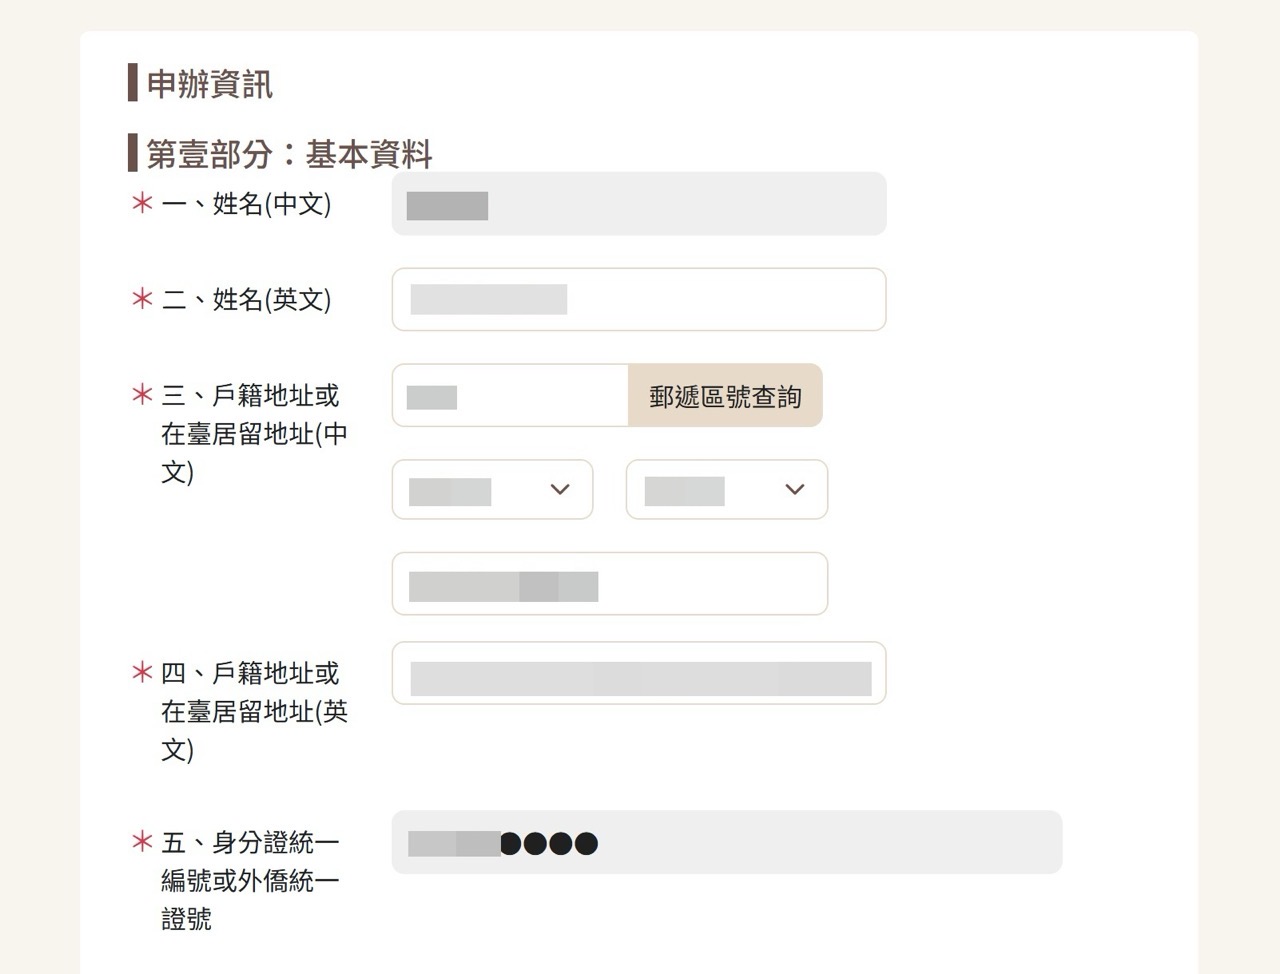
Task: Click the detailed Chinese street address input
Action: pyautogui.click(x=609, y=583)
